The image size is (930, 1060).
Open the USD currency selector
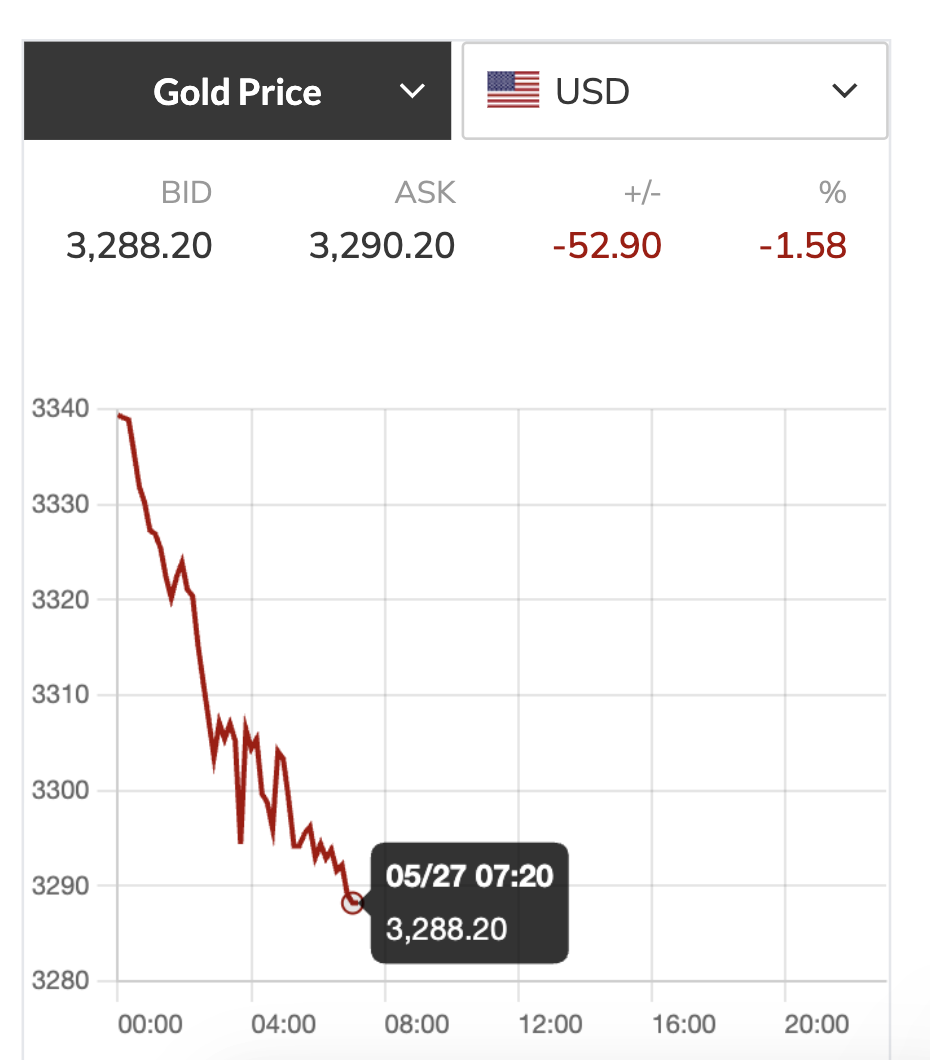point(674,91)
